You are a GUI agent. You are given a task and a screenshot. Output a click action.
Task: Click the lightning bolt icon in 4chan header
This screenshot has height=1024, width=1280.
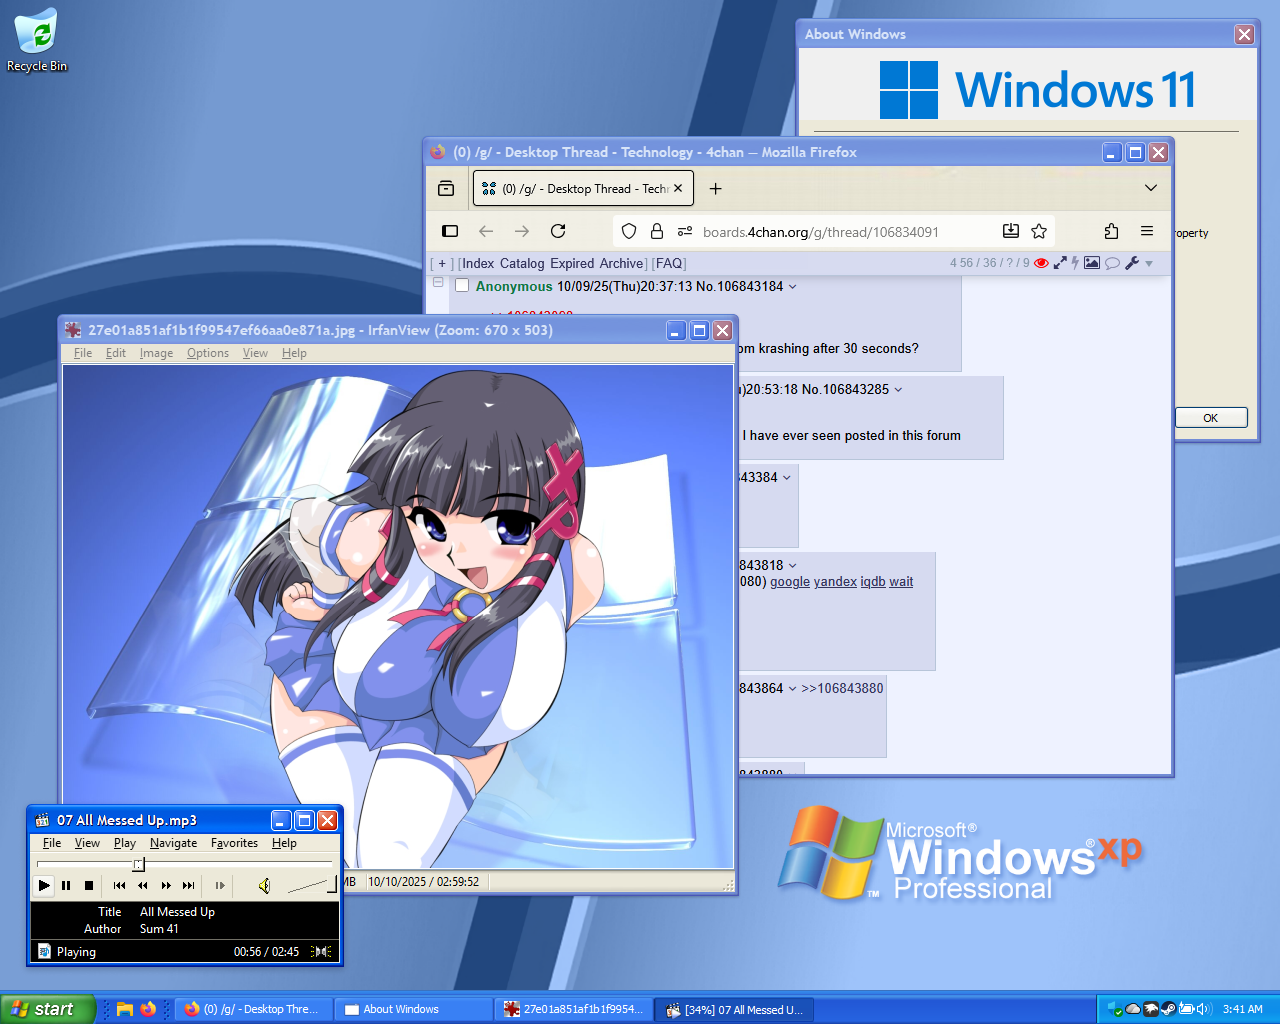[x=1075, y=263]
